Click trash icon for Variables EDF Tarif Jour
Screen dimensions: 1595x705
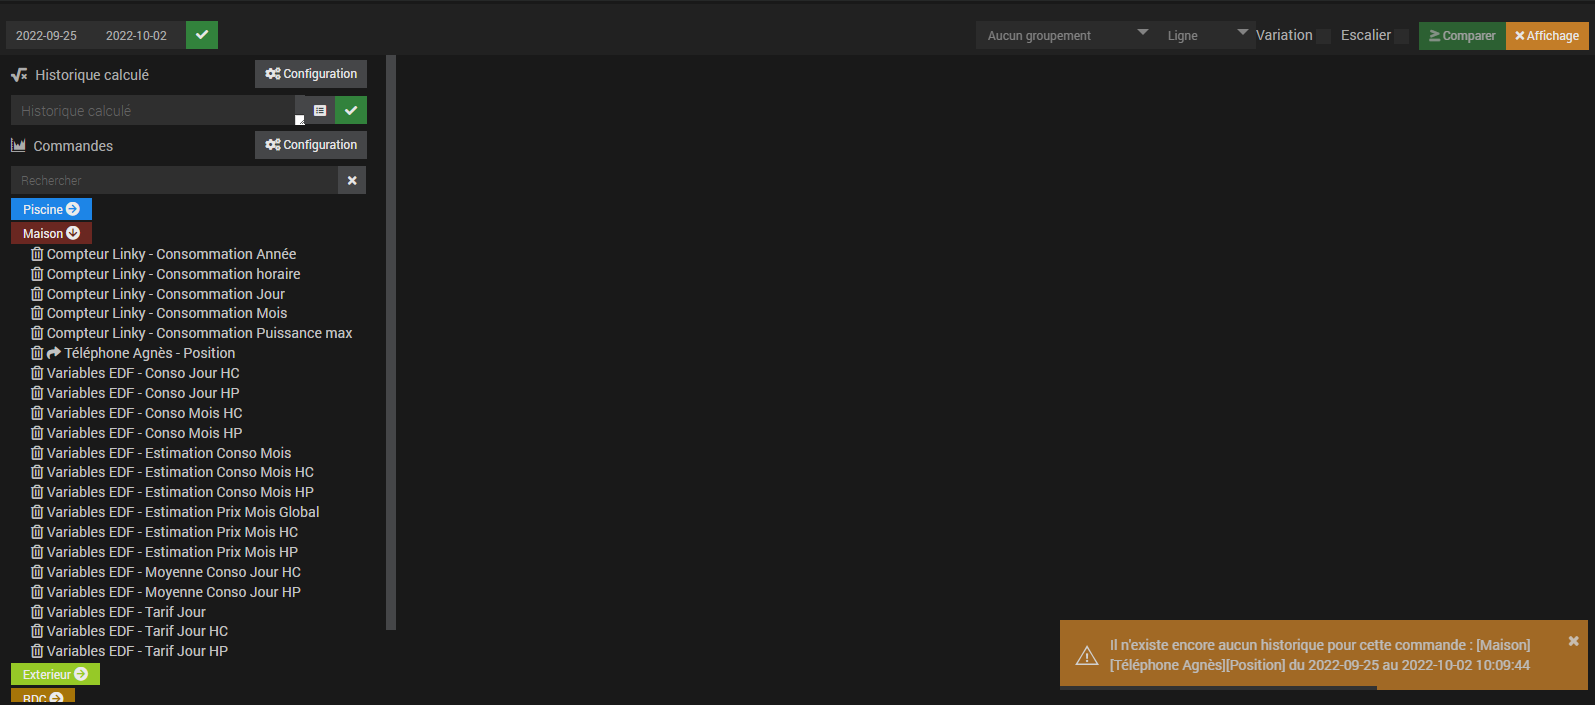[37, 612]
